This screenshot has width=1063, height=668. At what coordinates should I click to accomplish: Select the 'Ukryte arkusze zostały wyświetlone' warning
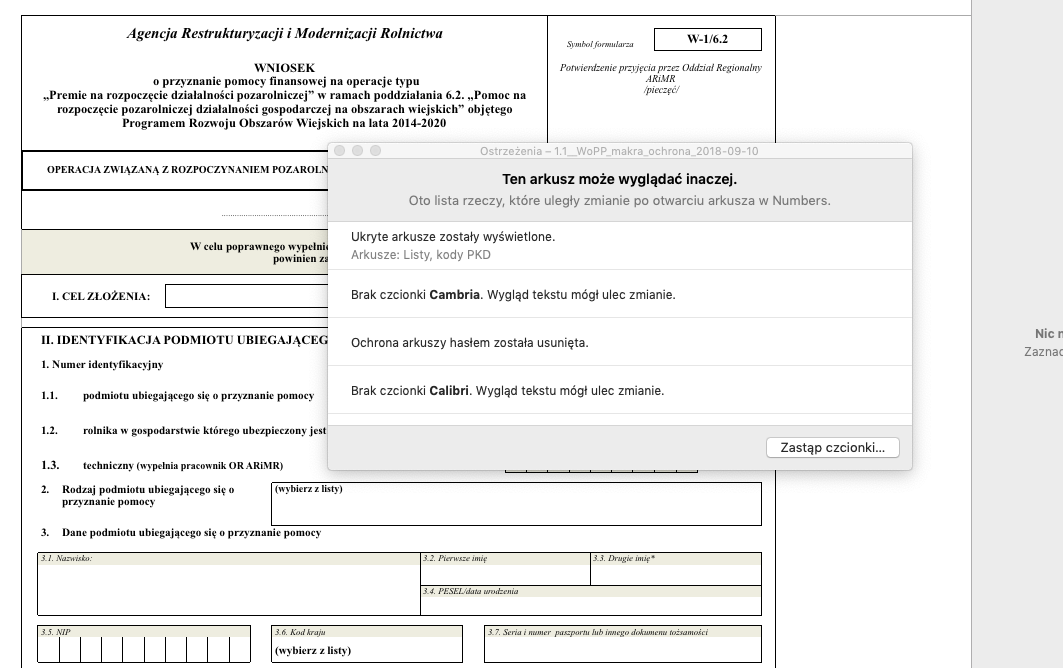[x=619, y=245]
